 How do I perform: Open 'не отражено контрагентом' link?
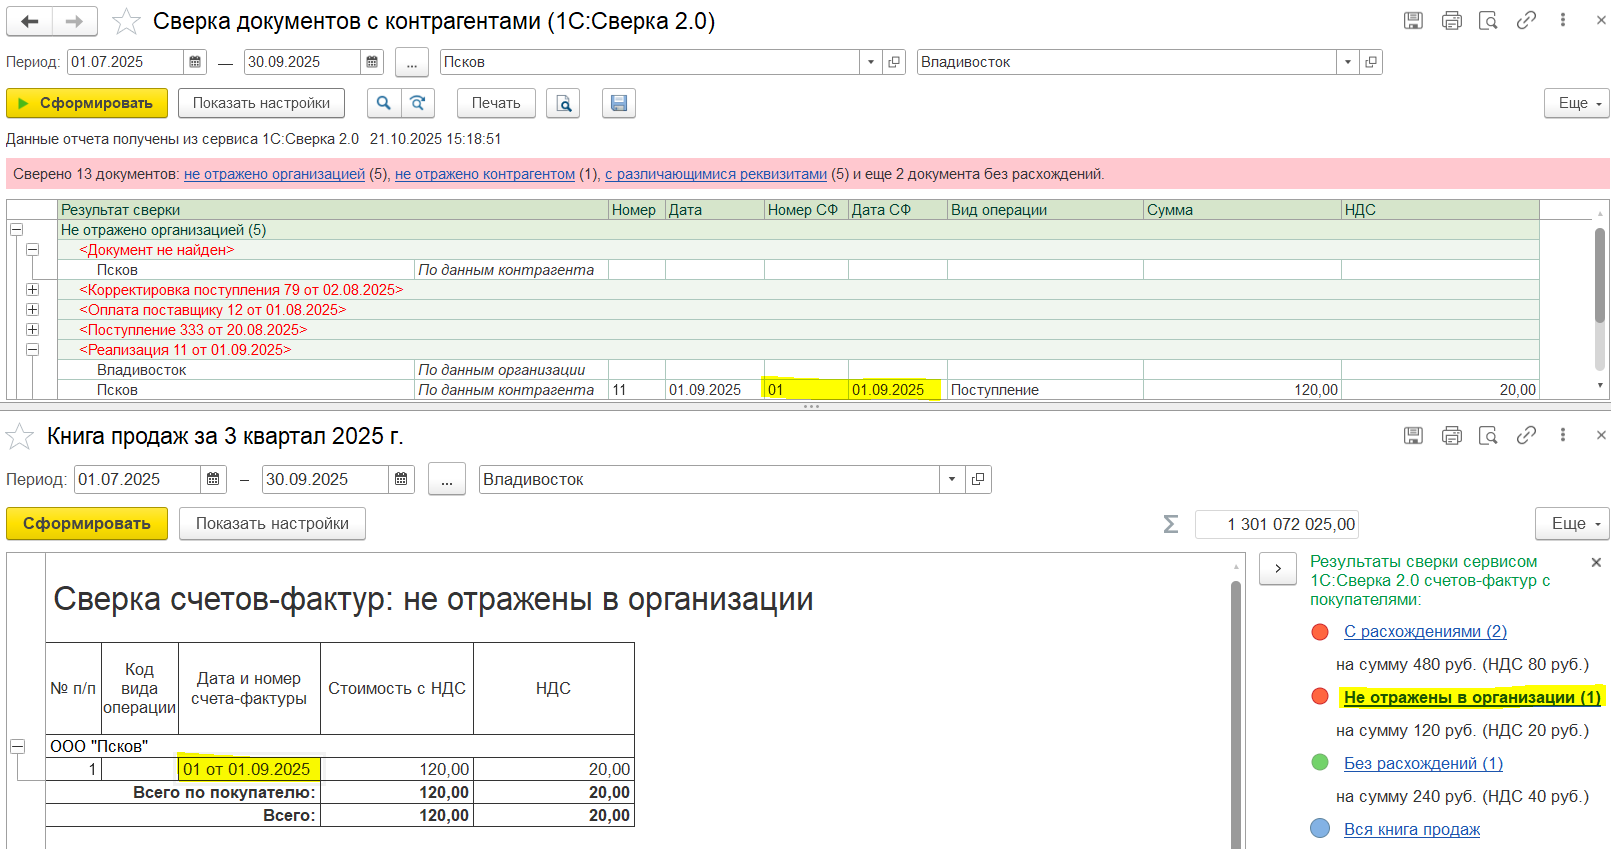(485, 174)
